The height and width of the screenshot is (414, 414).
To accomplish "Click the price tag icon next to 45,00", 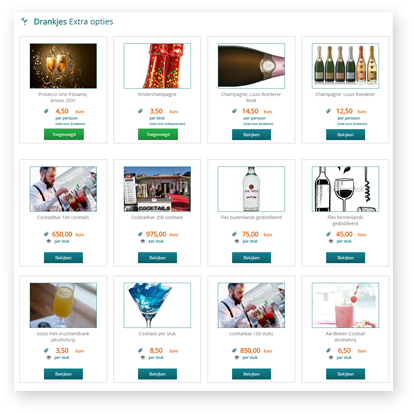I will pos(328,234).
